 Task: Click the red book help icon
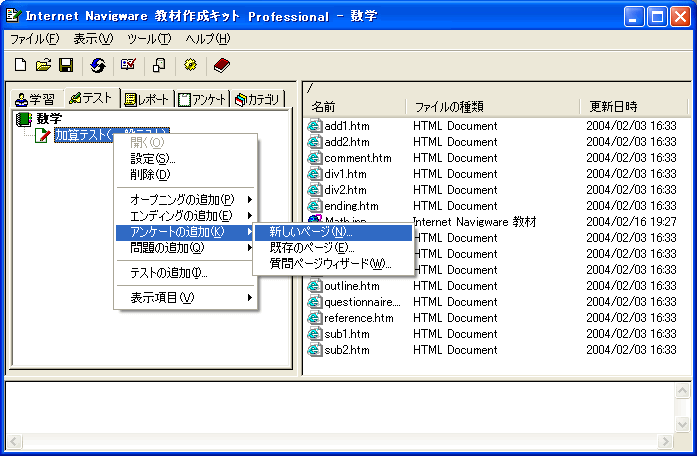[x=222, y=65]
